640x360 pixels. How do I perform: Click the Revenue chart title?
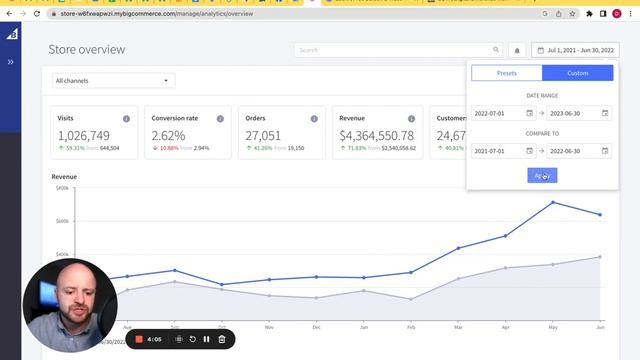64,177
